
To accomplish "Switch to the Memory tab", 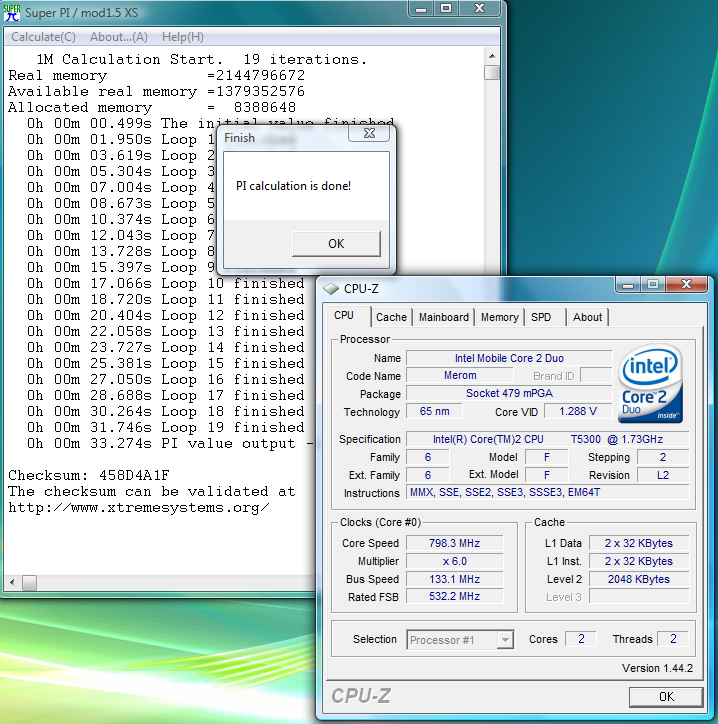I will 500,317.
